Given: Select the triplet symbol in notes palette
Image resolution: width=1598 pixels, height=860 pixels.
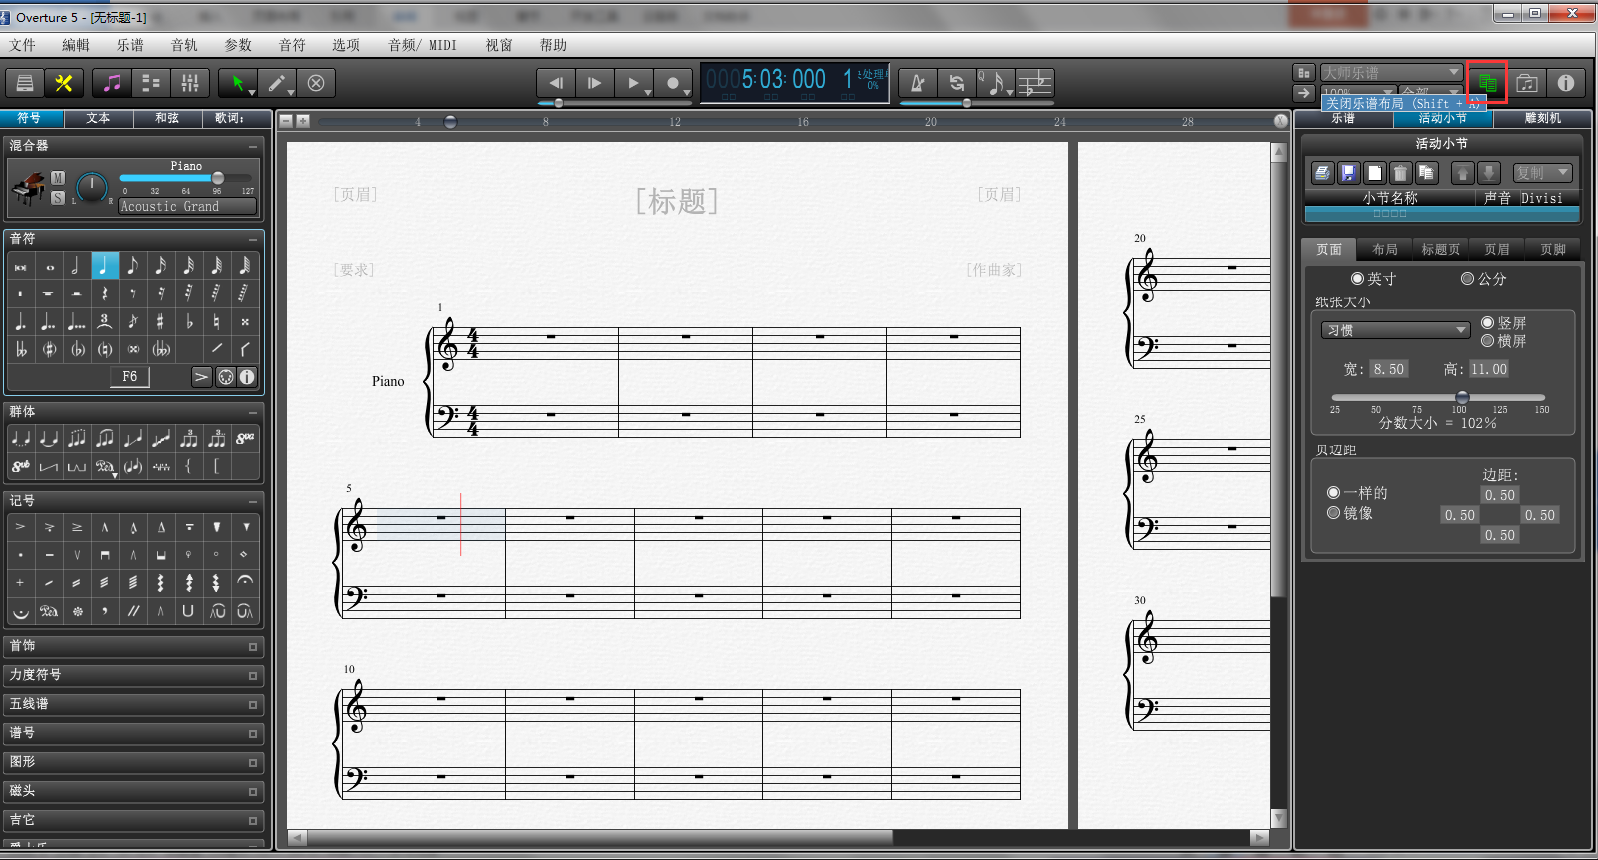Looking at the screenshot, I should [104, 322].
